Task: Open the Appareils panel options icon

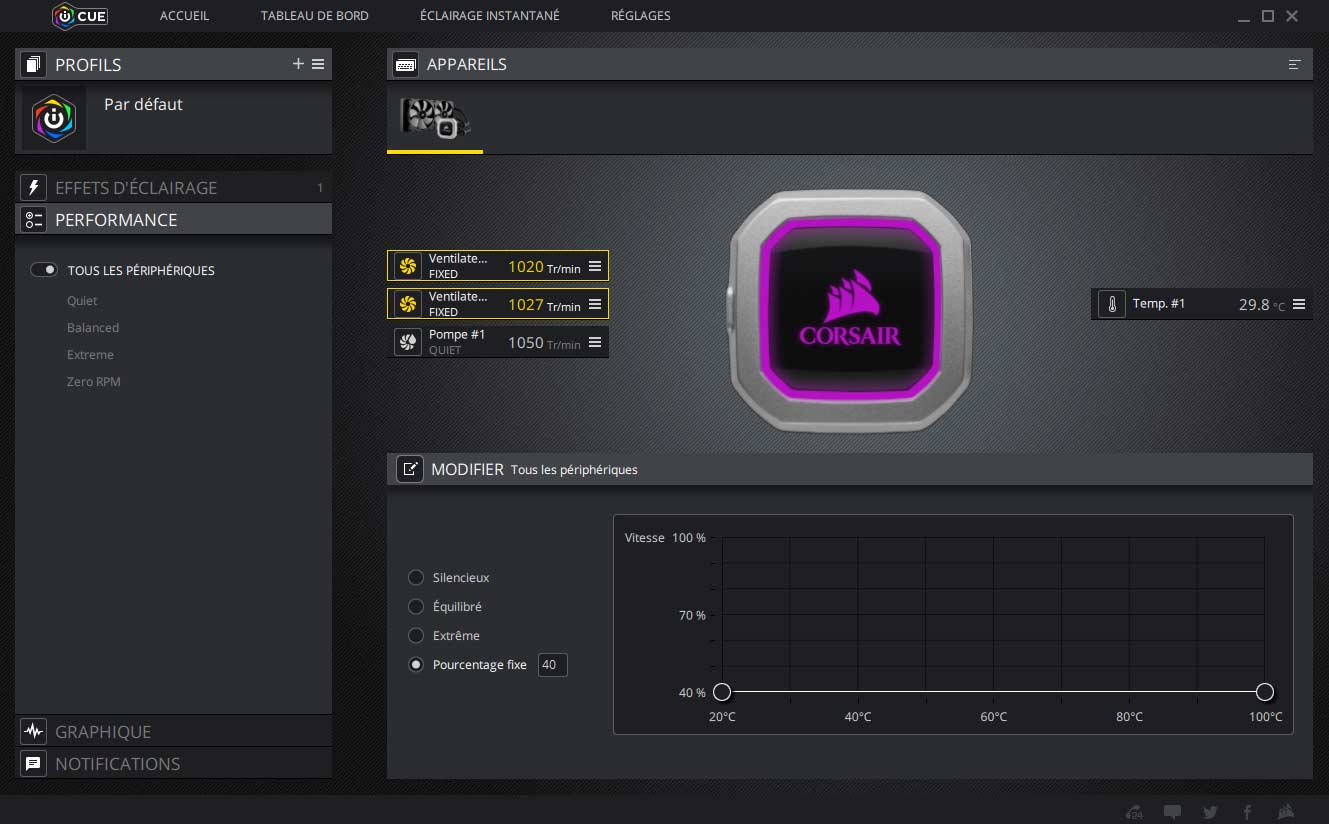Action: [x=1295, y=64]
